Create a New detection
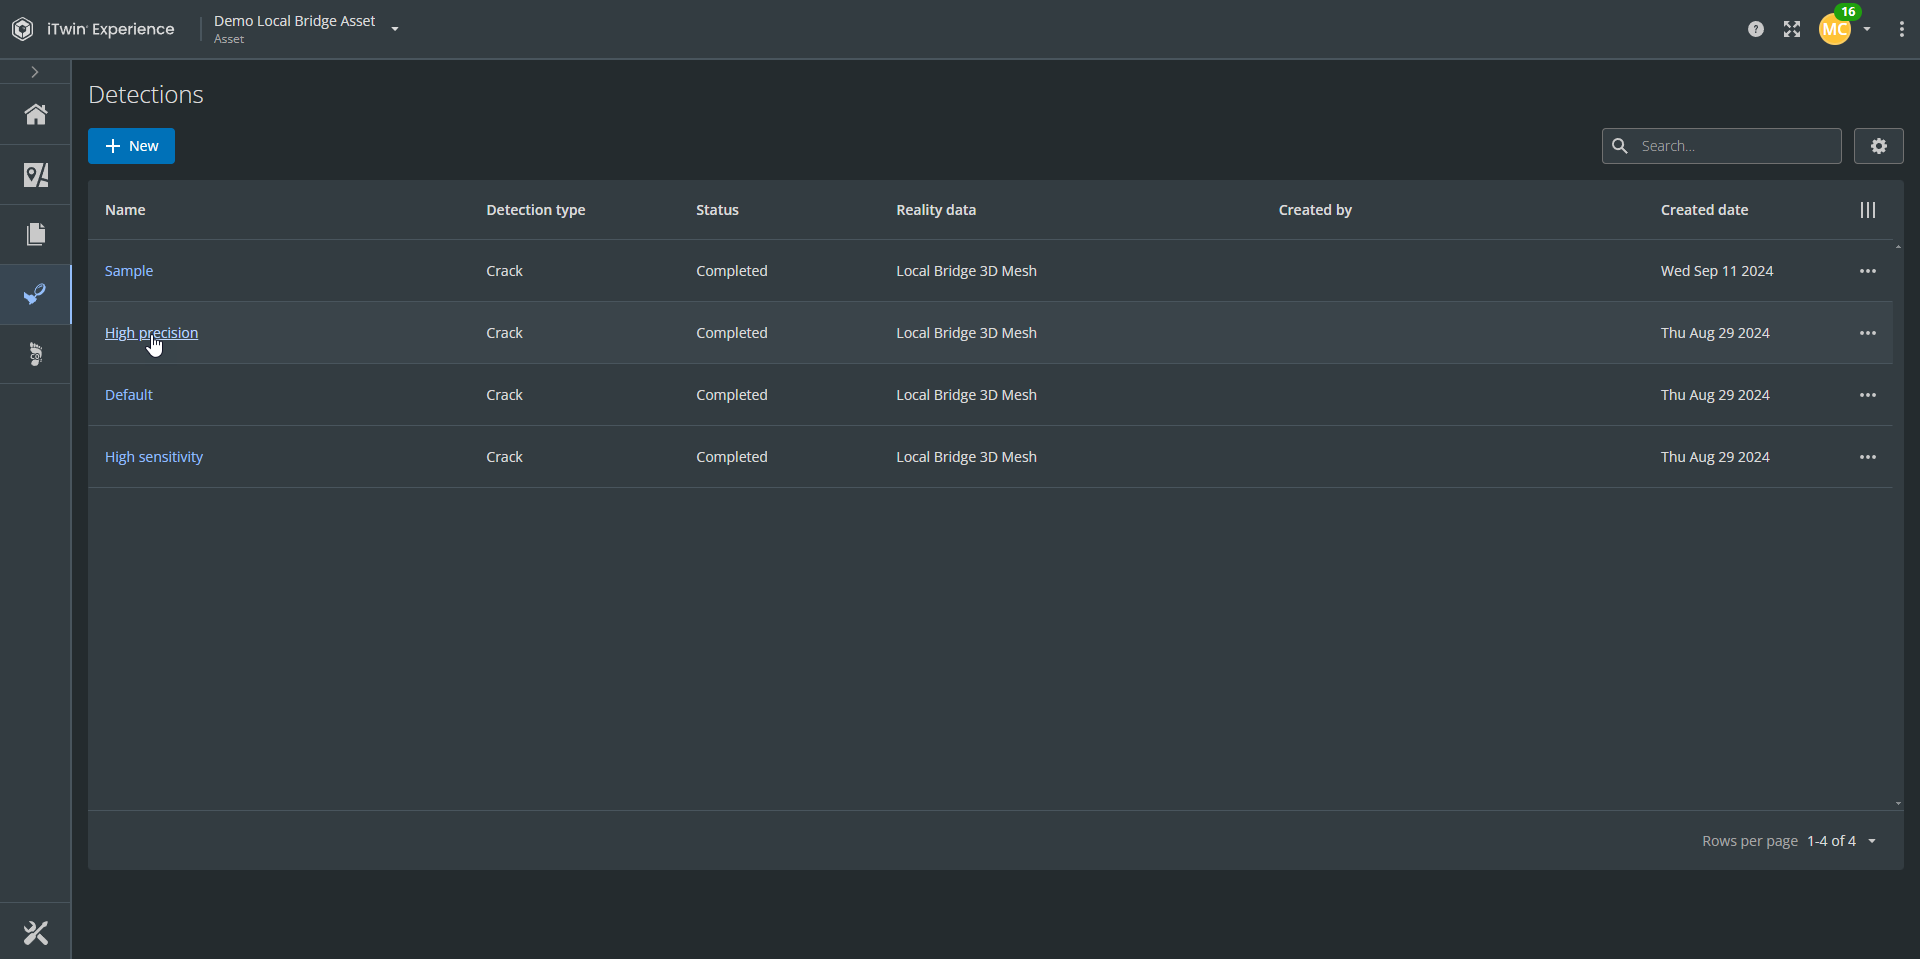 pyautogui.click(x=131, y=146)
